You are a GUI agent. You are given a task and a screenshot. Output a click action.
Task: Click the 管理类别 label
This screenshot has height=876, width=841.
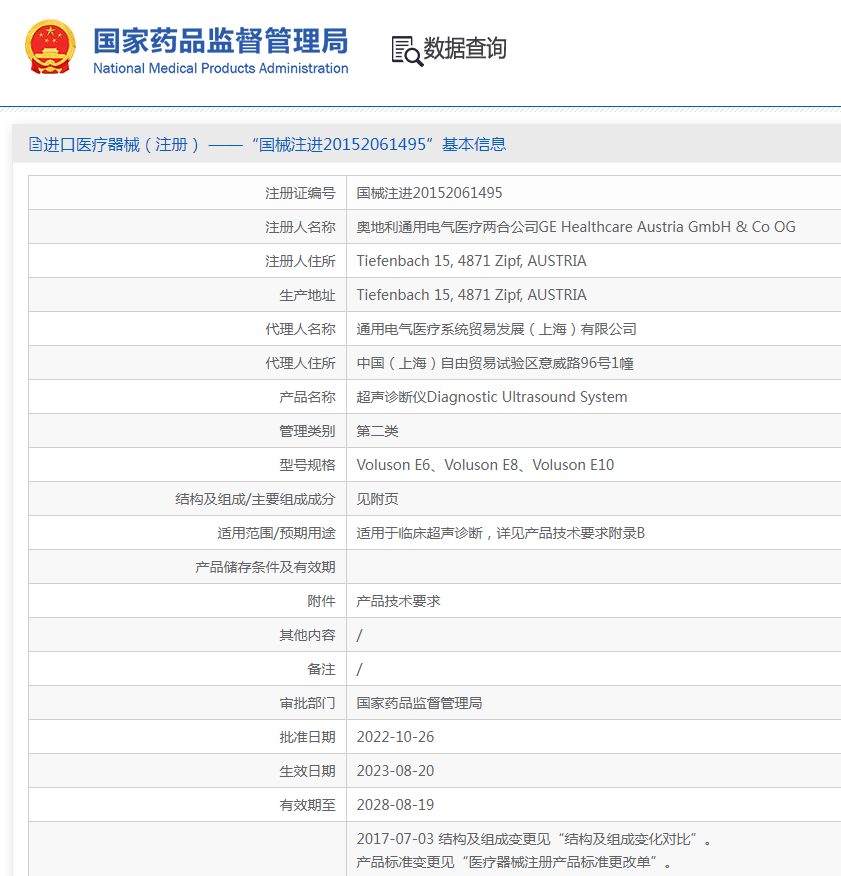[307, 431]
